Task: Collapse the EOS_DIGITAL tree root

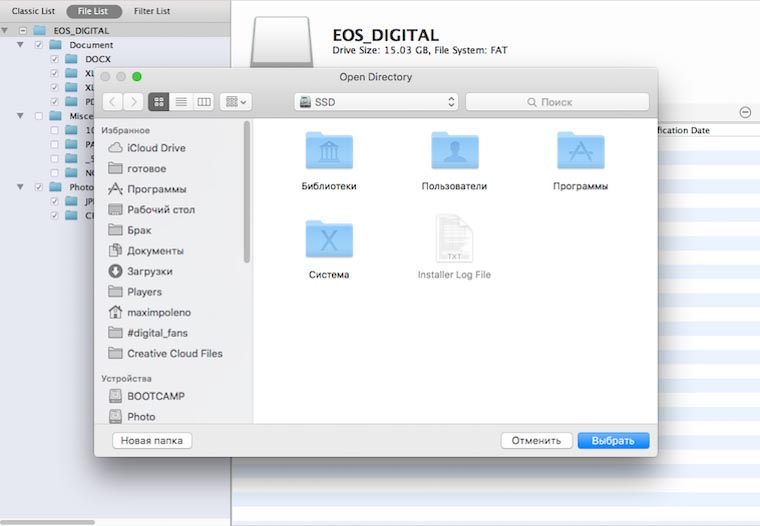Action: [4, 31]
